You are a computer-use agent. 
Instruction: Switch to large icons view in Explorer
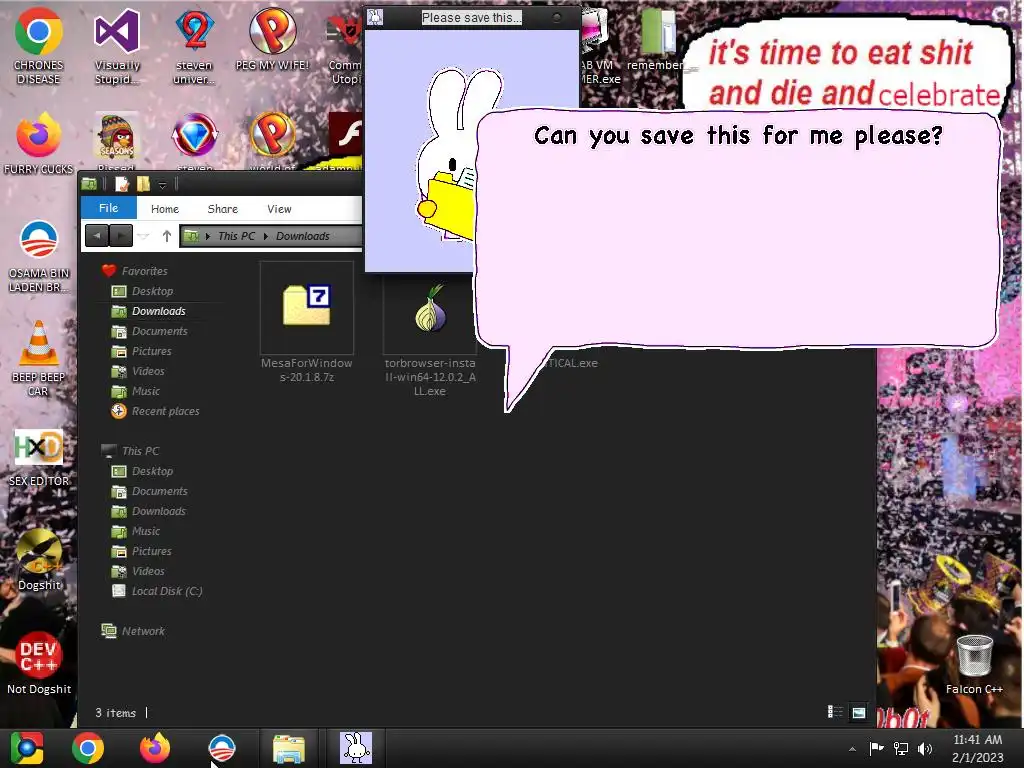point(859,712)
